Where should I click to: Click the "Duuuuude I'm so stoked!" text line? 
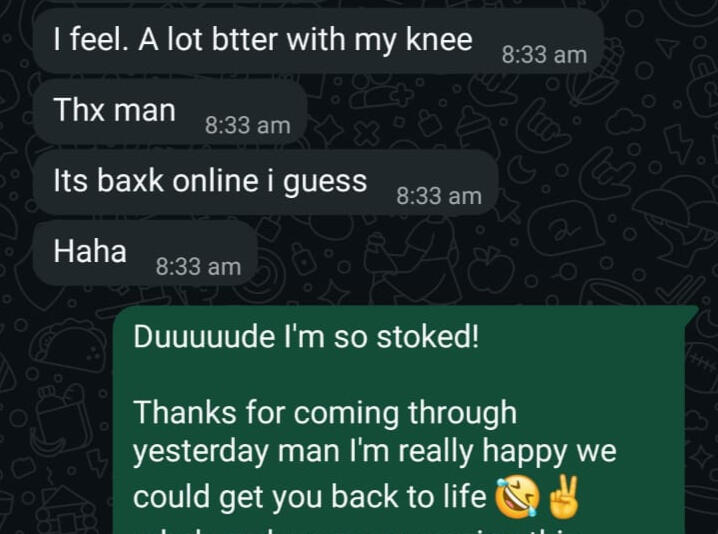pyautogui.click(x=306, y=337)
